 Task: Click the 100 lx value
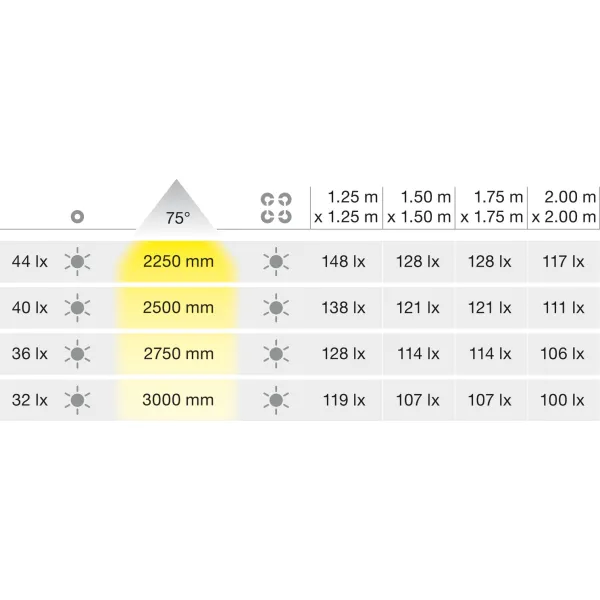pyautogui.click(x=562, y=400)
